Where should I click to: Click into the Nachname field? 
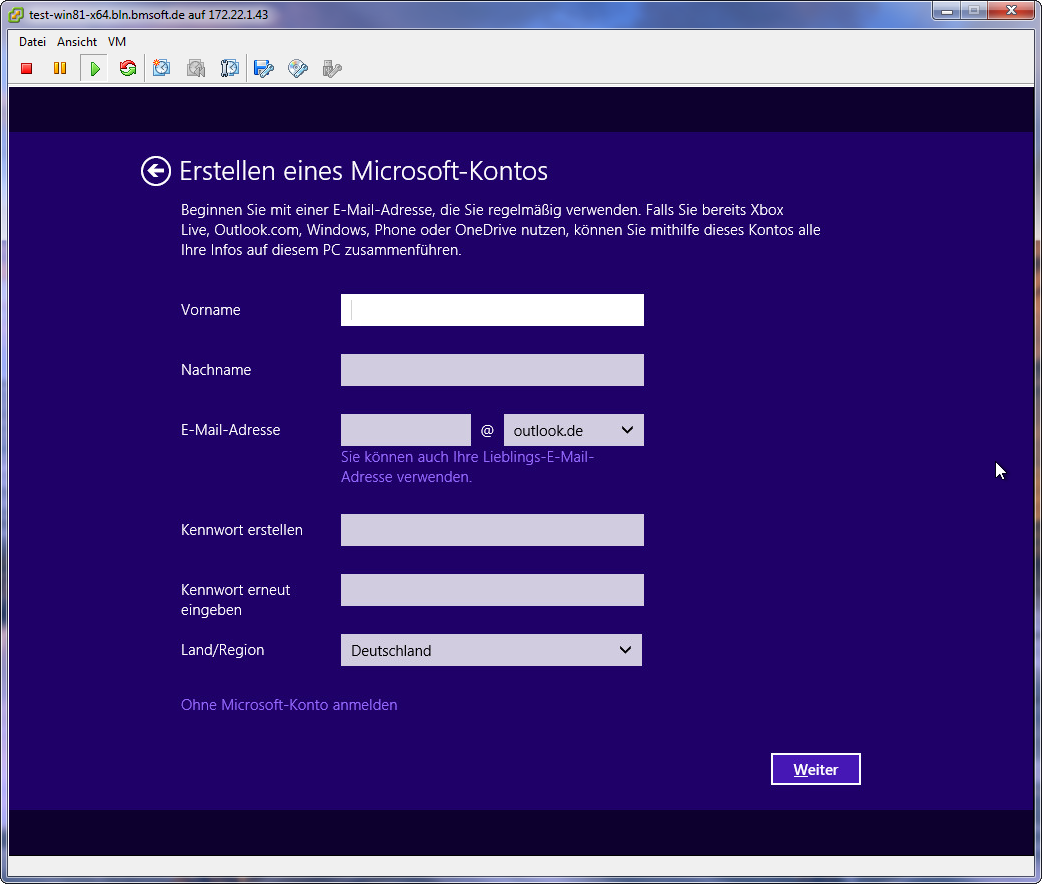(492, 370)
